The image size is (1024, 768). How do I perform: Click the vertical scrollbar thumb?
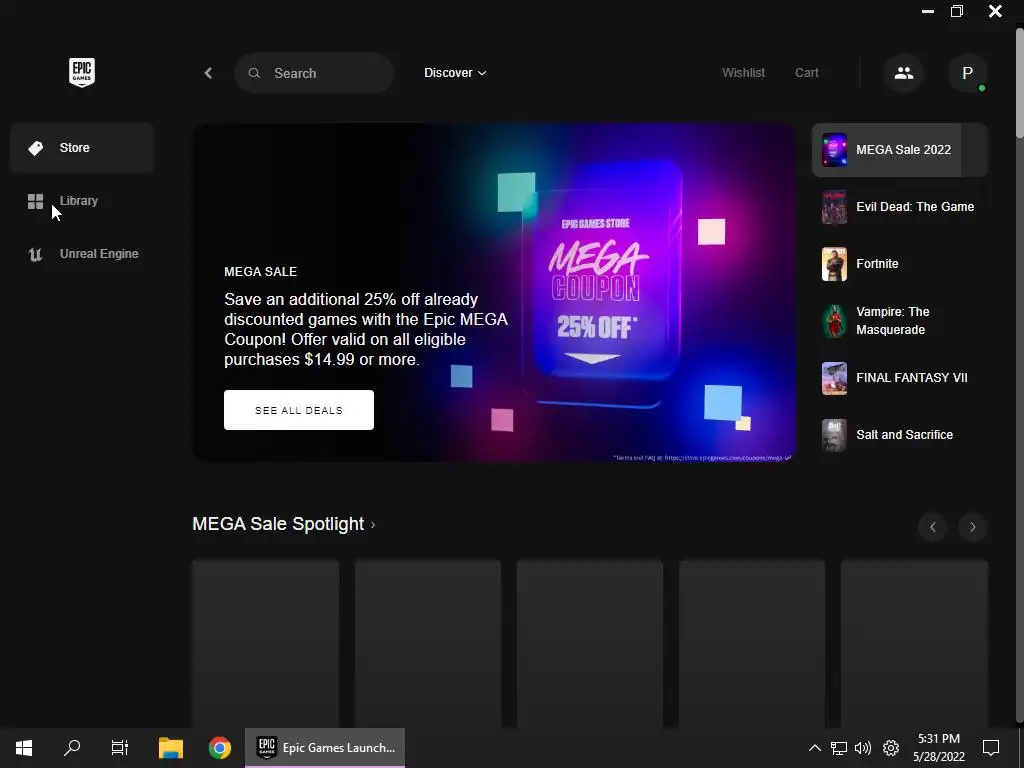[x=1019, y=84]
